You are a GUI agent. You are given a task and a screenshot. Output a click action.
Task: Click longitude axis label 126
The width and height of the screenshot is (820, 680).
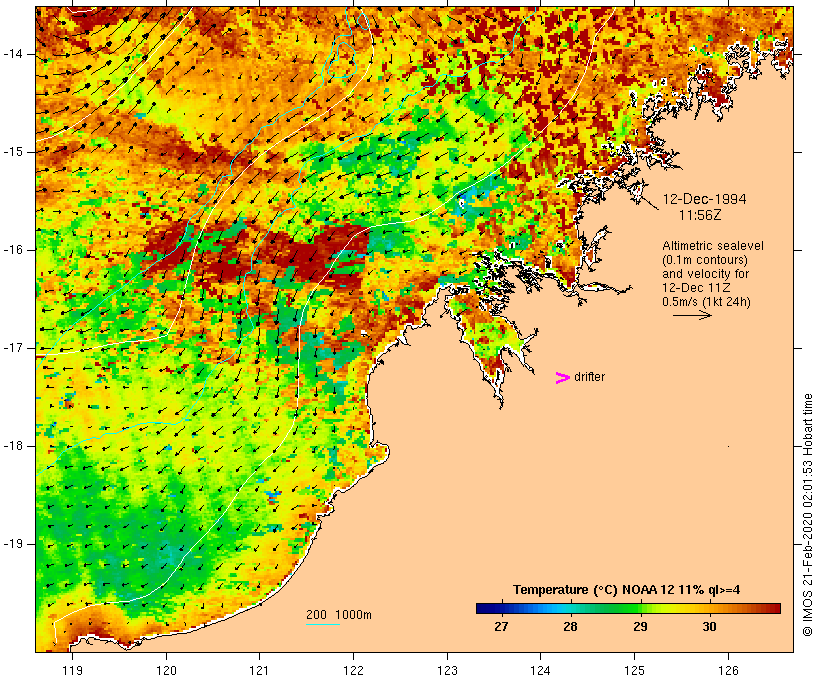coord(728,670)
